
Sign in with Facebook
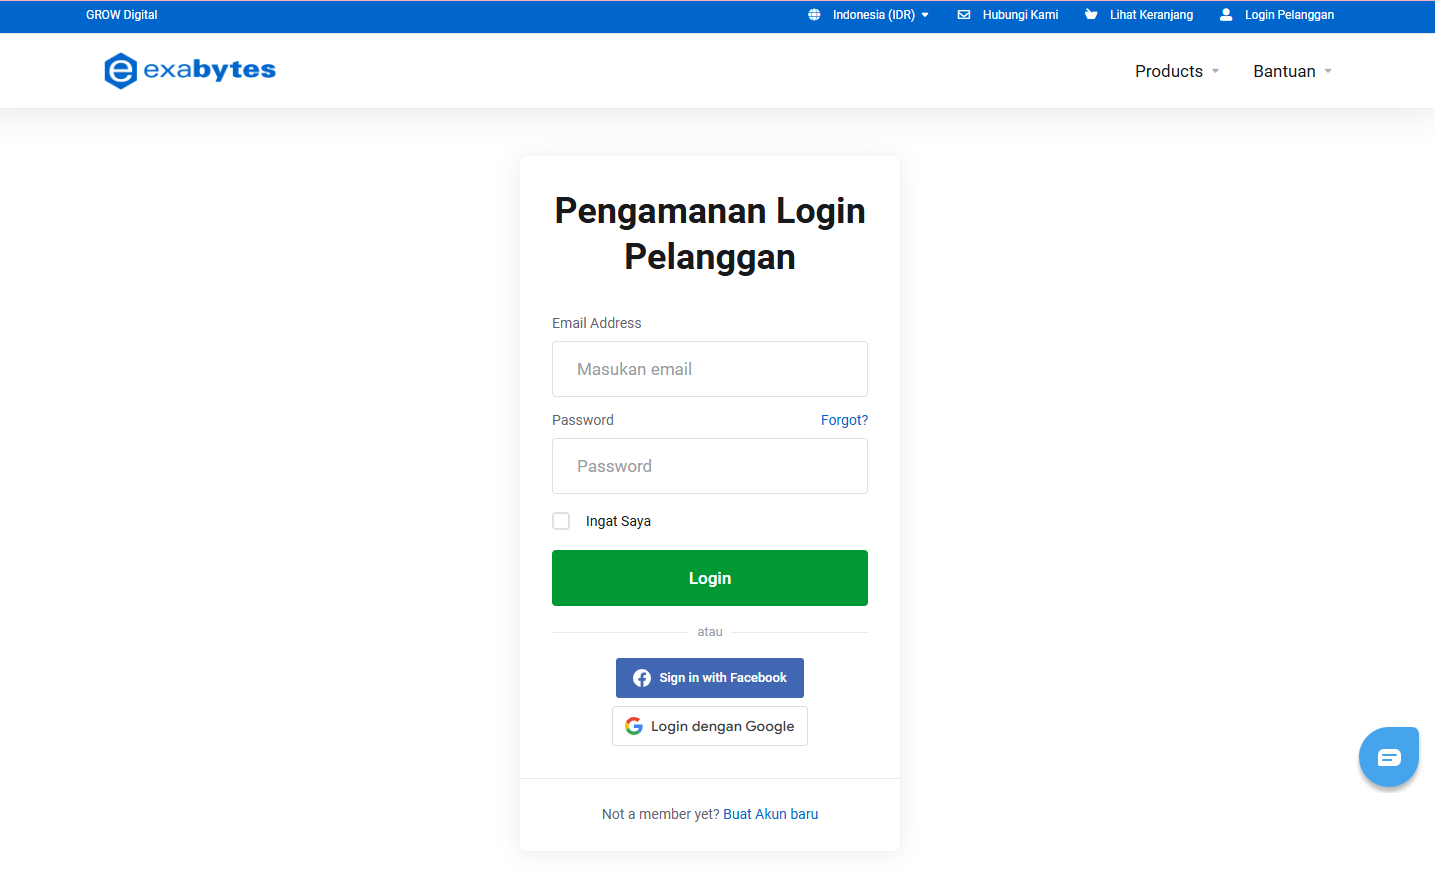click(710, 678)
